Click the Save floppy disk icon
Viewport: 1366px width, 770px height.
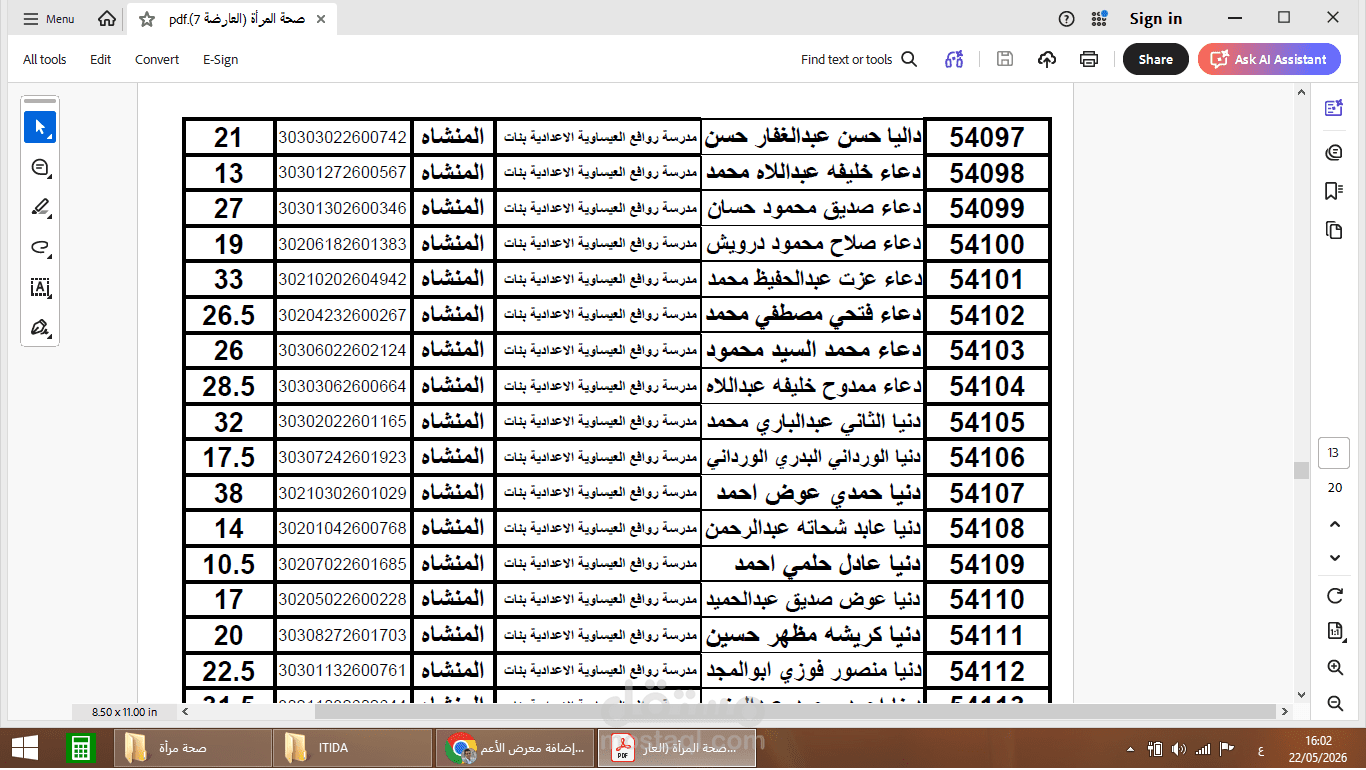[1005, 59]
